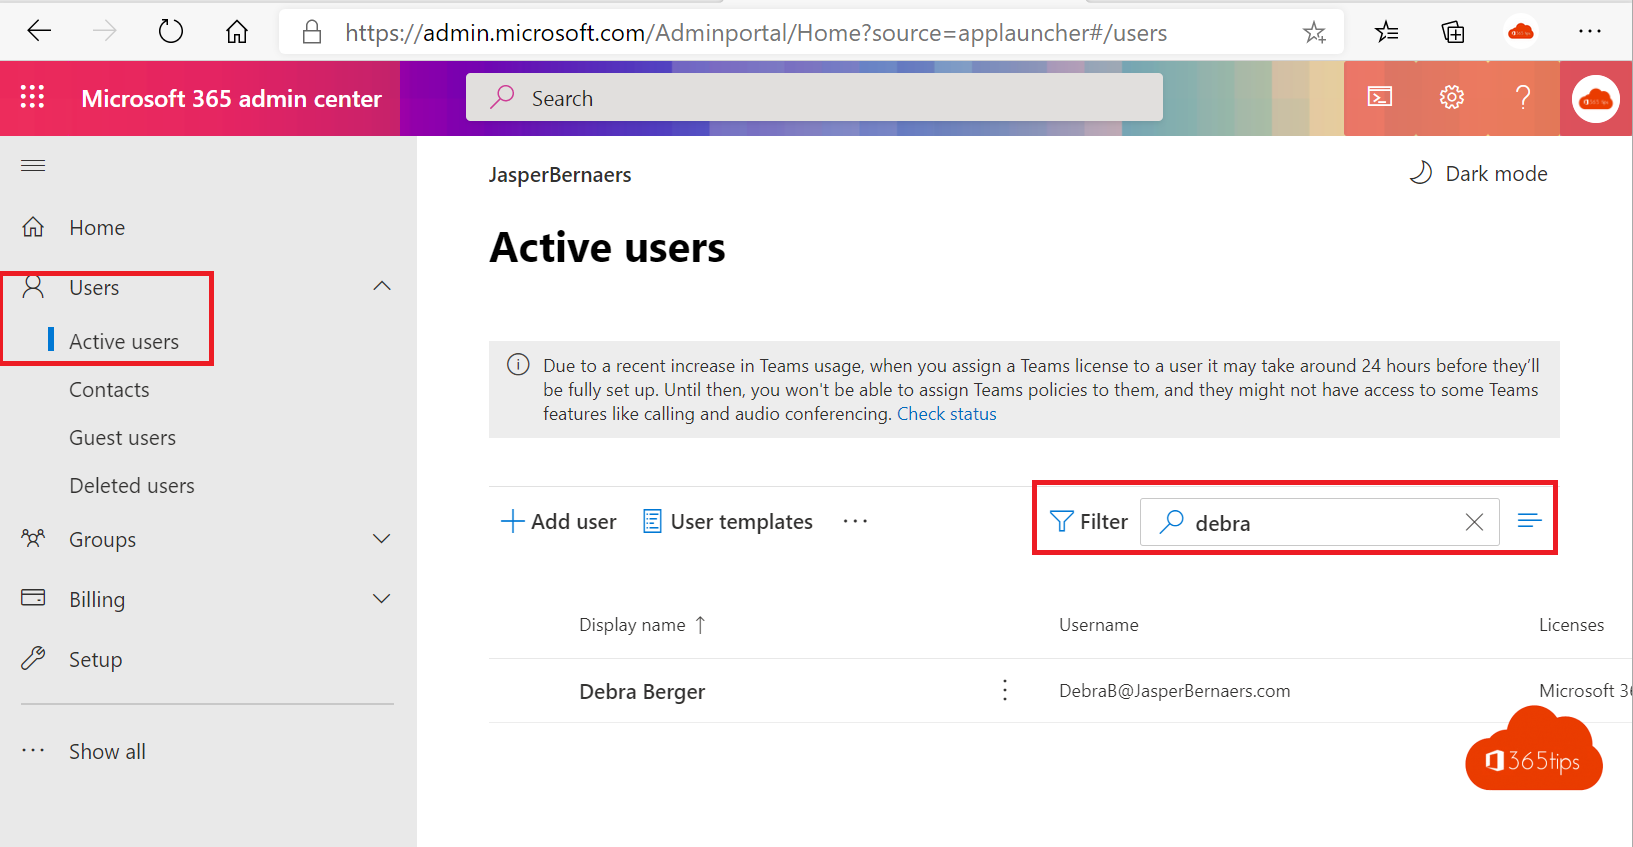Click the Show all ellipsis icon
The width and height of the screenshot is (1633, 847).
[x=33, y=750]
